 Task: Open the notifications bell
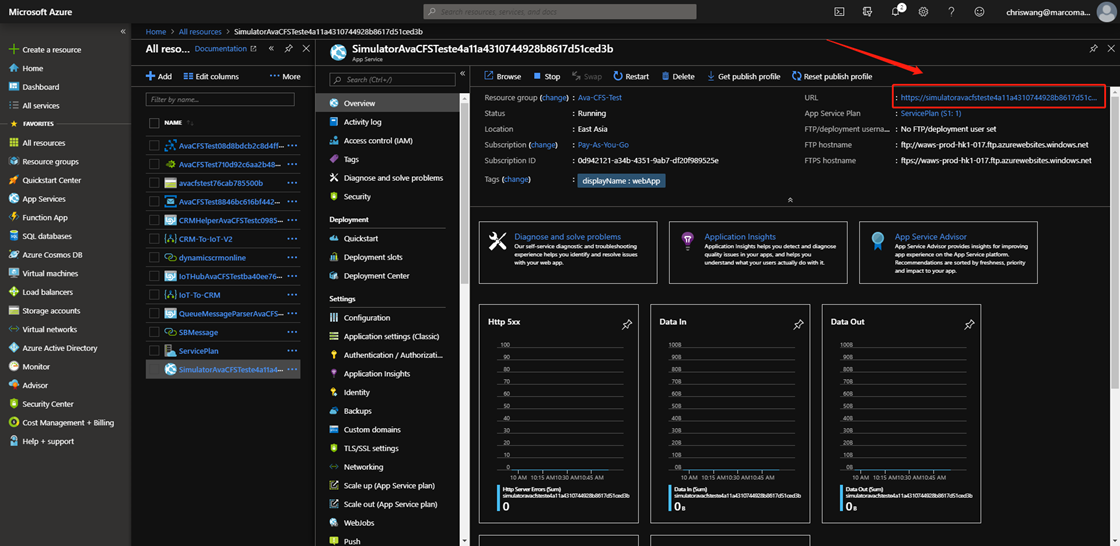click(x=896, y=11)
